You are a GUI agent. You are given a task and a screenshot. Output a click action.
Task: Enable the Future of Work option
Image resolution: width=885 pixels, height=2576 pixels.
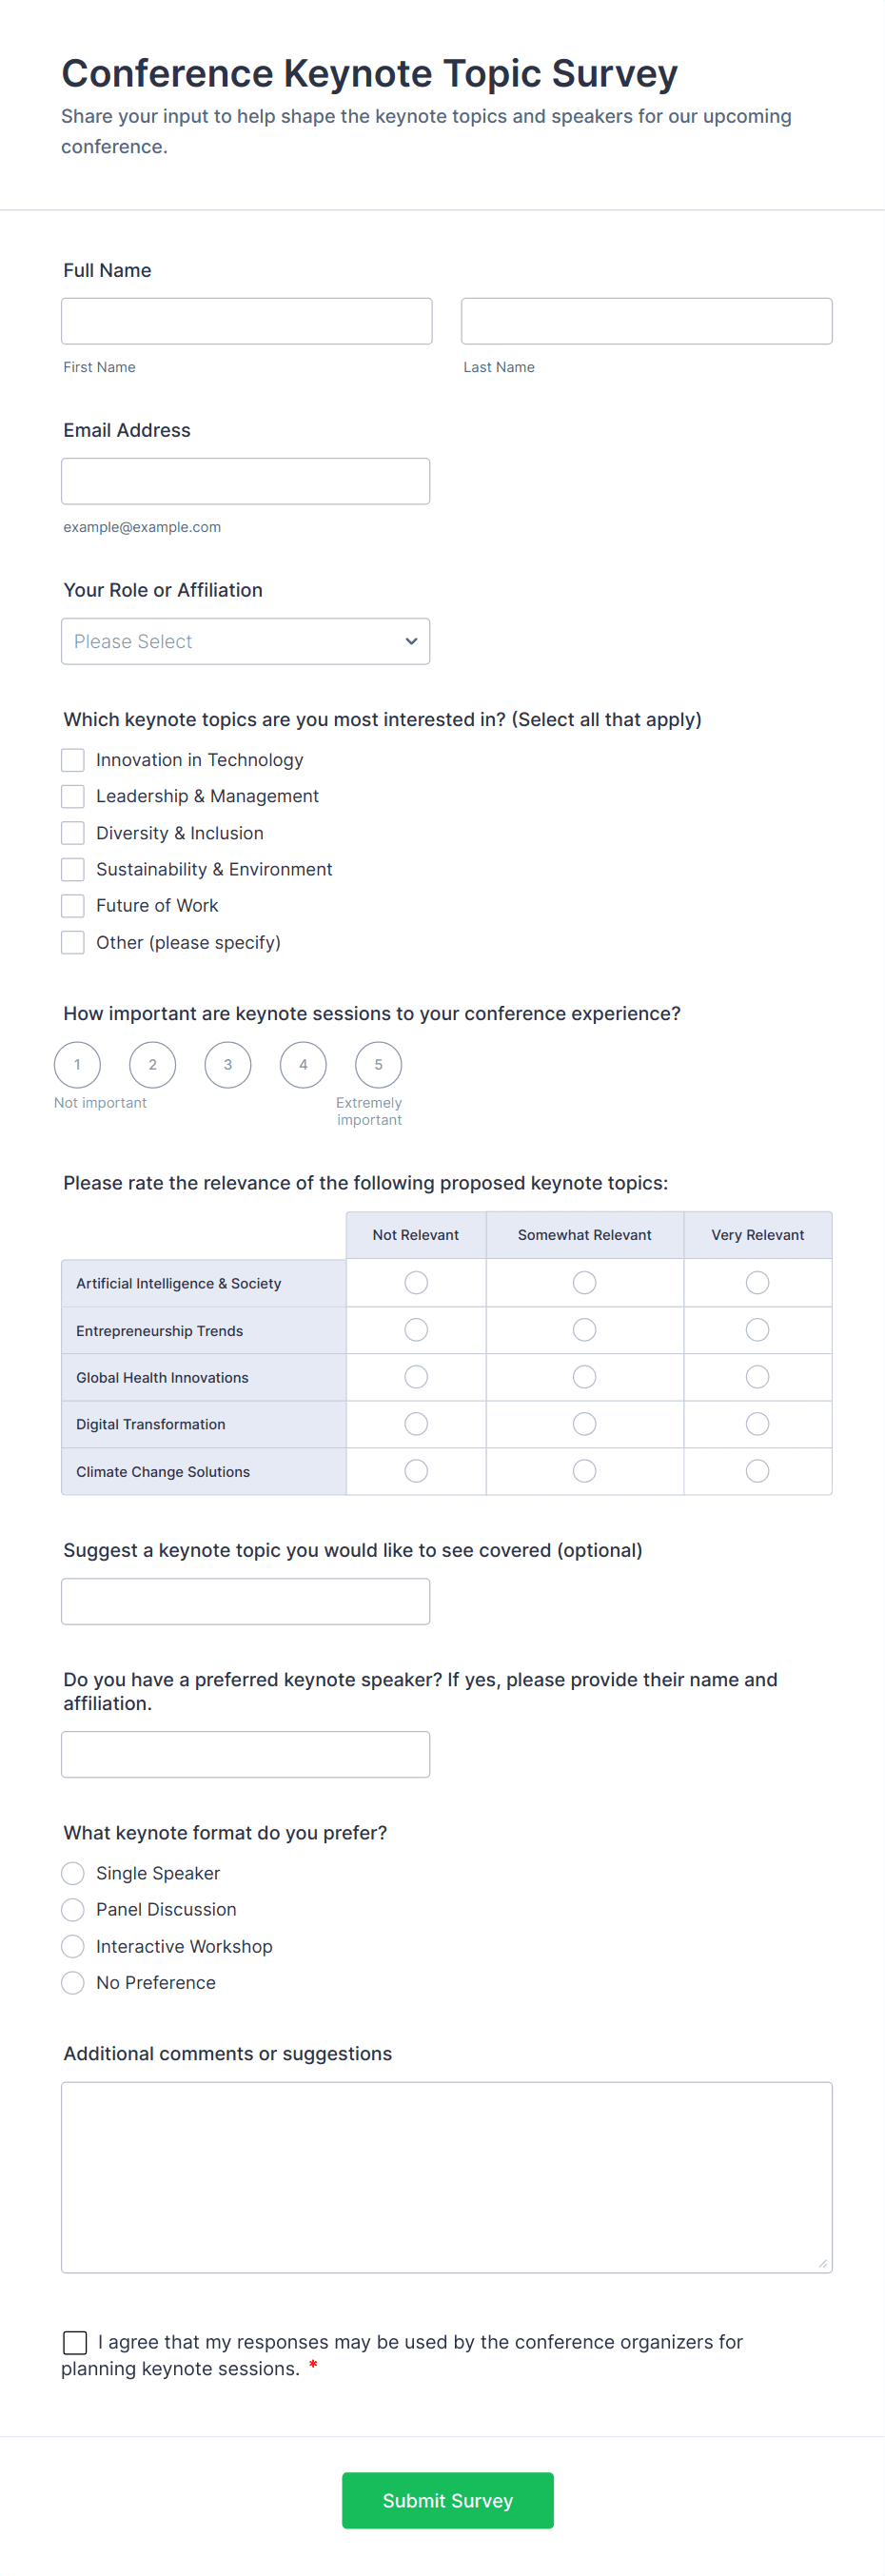click(x=73, y=906)
